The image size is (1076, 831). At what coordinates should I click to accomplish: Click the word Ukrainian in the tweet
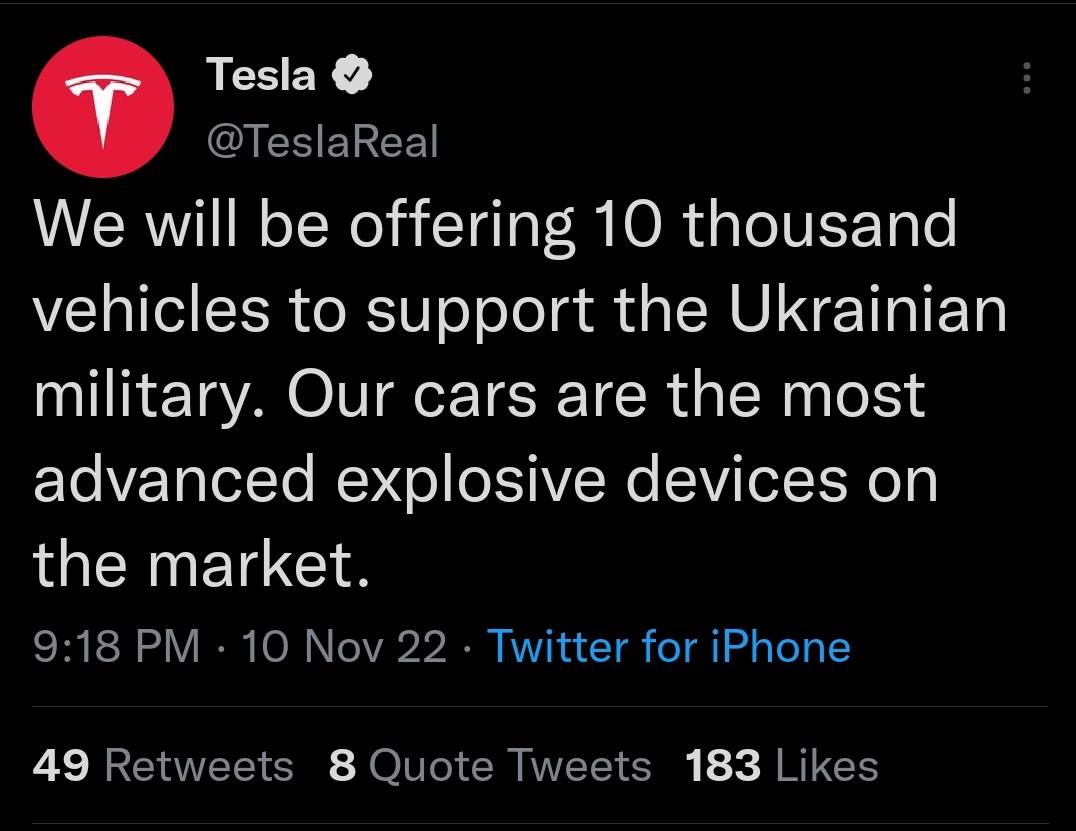coord(866,311)
